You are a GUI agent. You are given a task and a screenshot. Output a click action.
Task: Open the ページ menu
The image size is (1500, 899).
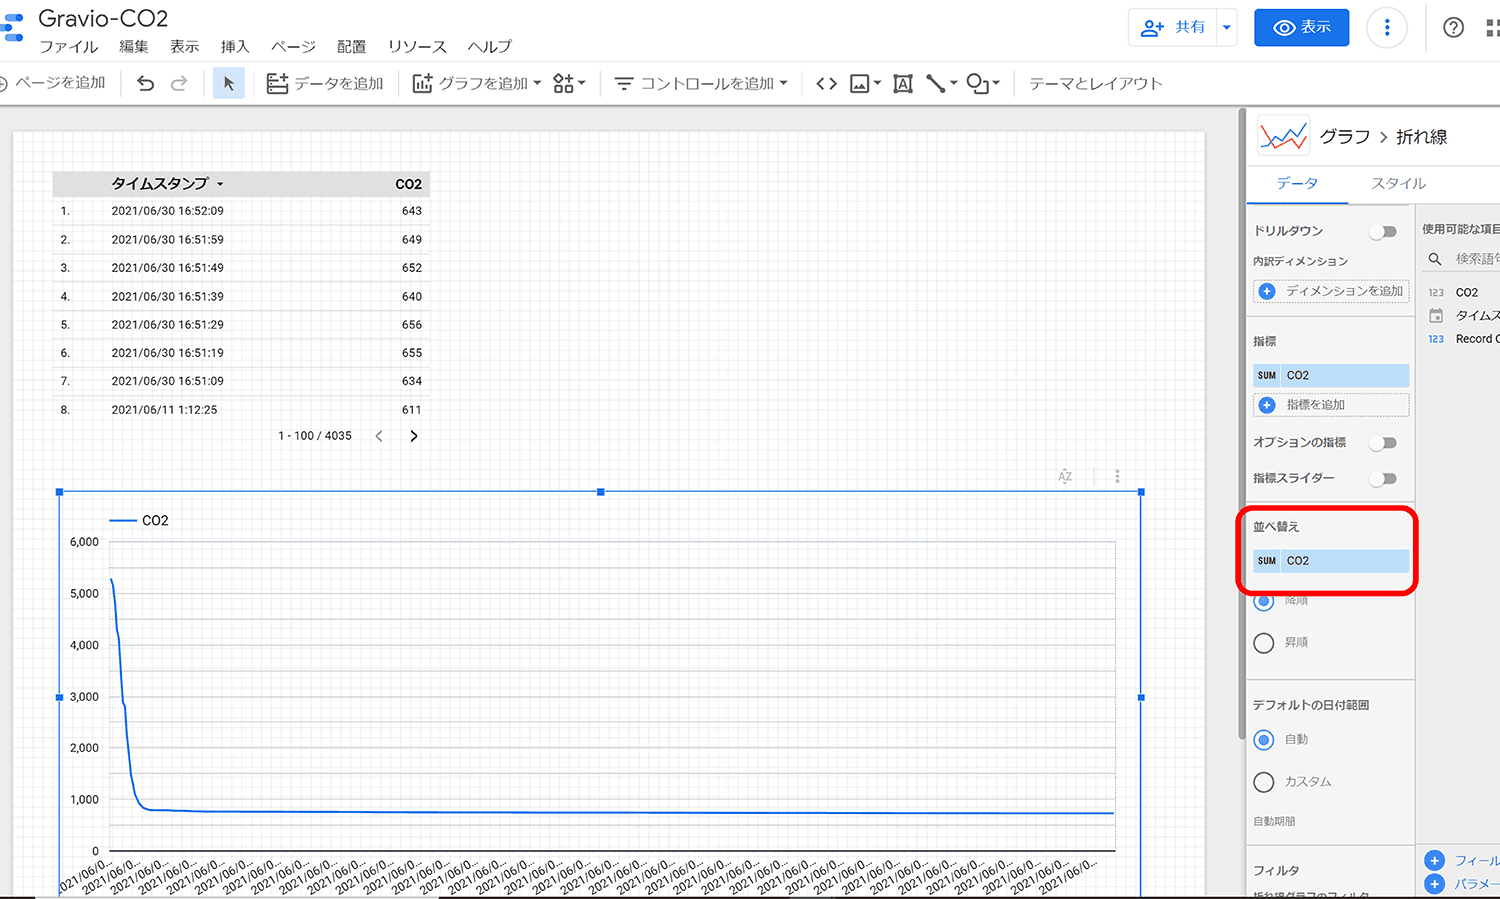pyautogui.click(x=293, y=47)
